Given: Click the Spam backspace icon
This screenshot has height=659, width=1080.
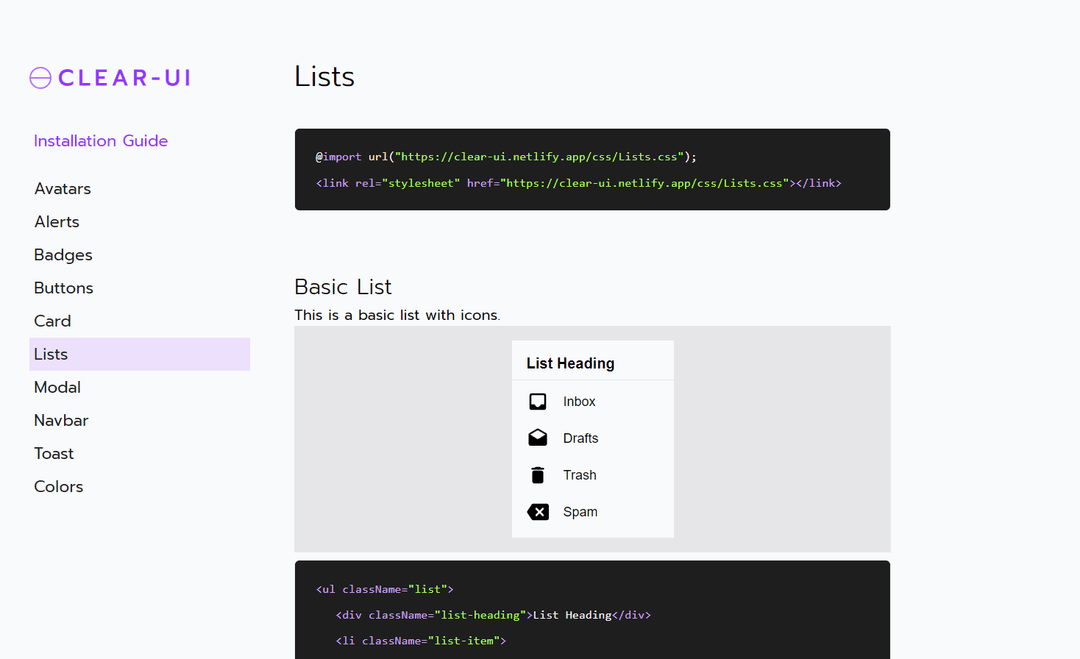Looking at the screenshot, I should pyautogui.click(x=538, y=512).
